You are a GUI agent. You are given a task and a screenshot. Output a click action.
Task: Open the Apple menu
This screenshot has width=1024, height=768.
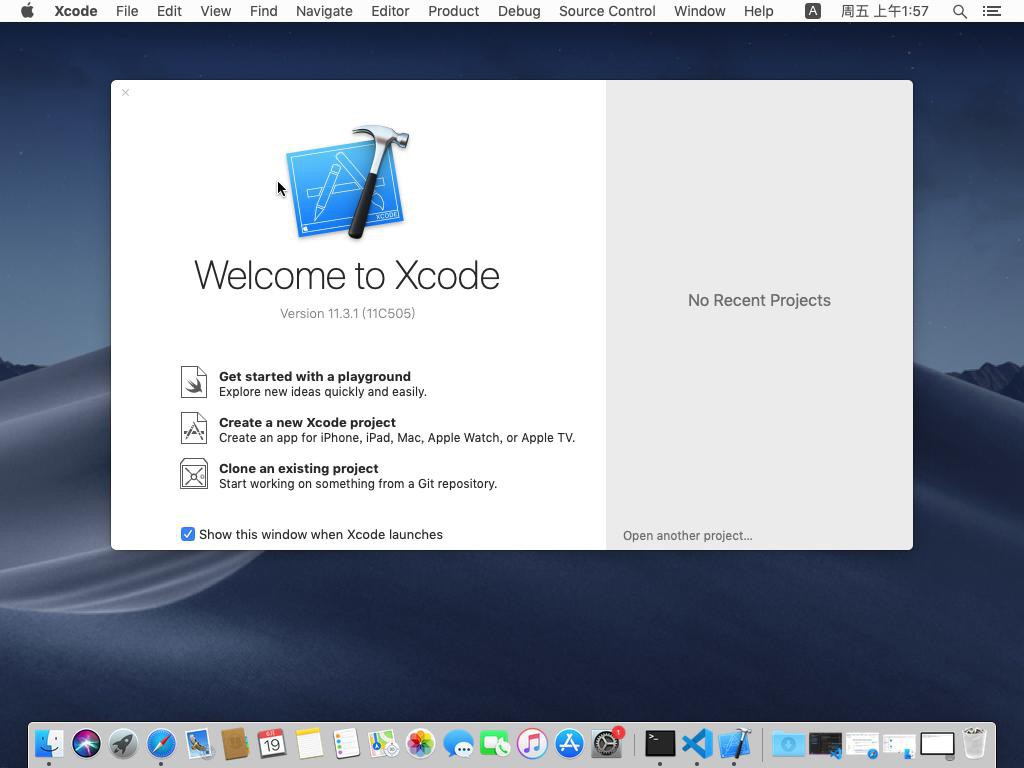[27, 11]
